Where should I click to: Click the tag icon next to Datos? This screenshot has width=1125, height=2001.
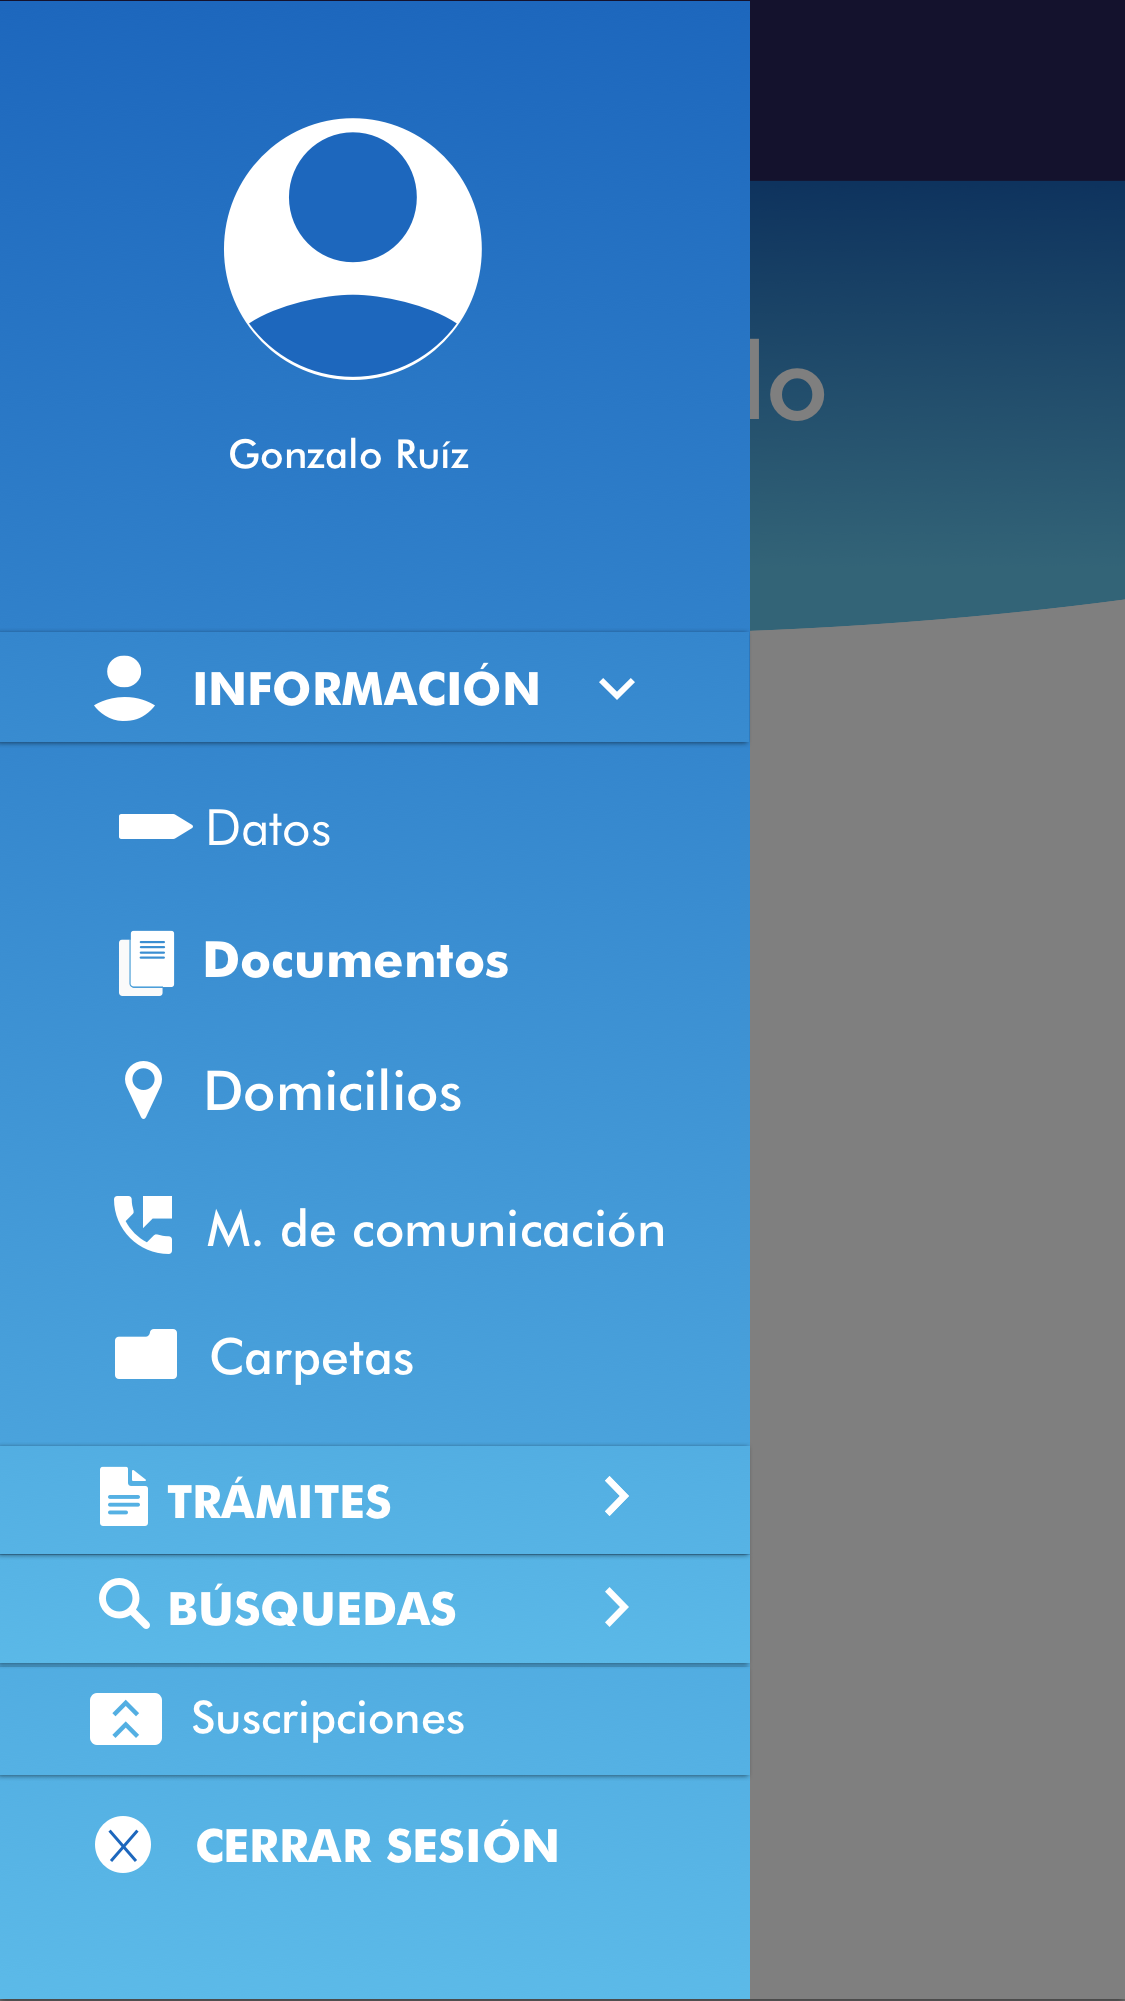[154, 827]
